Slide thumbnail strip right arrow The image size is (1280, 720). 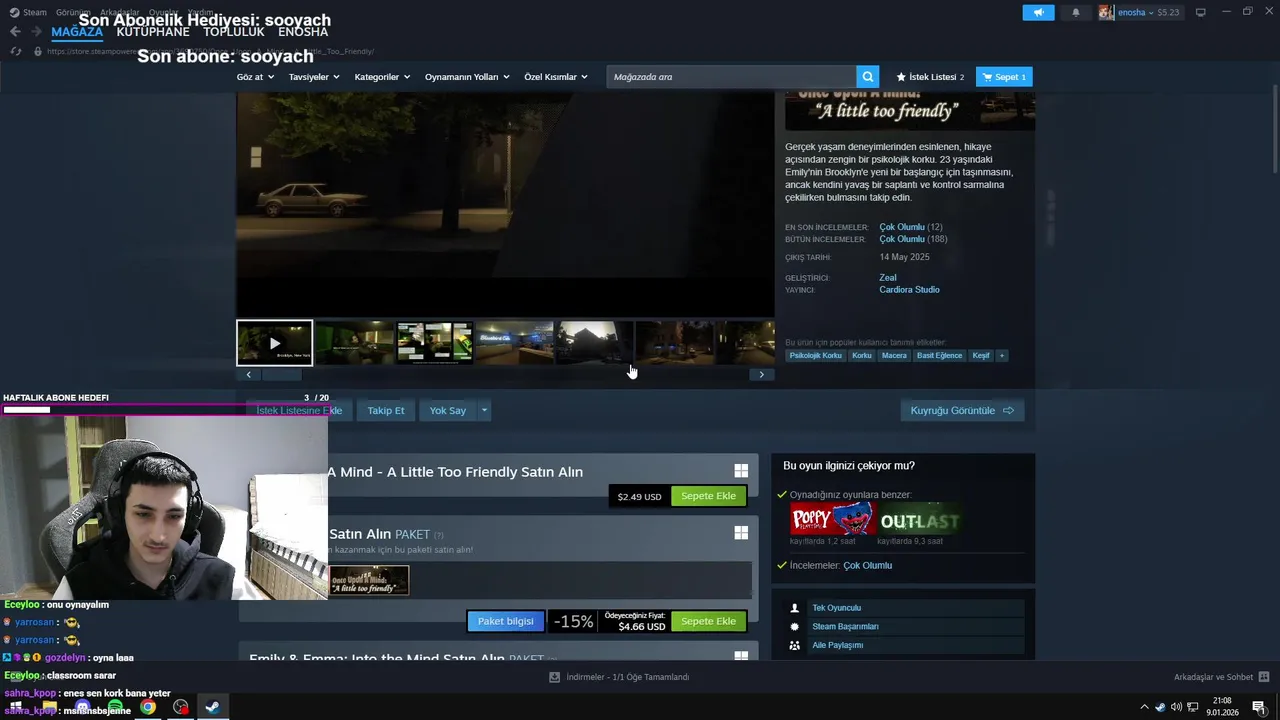(x=761, y=374)
